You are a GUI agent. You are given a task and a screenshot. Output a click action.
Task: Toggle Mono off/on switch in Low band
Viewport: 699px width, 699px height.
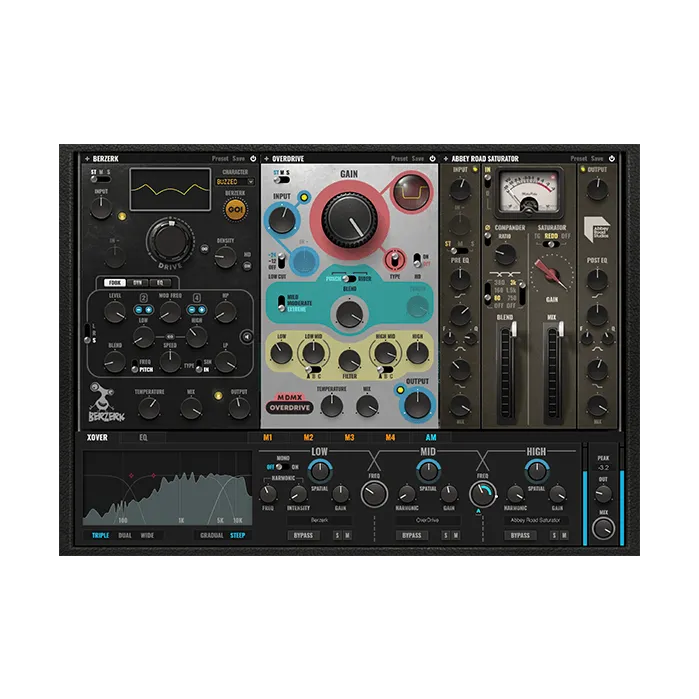tap(283, 467)
